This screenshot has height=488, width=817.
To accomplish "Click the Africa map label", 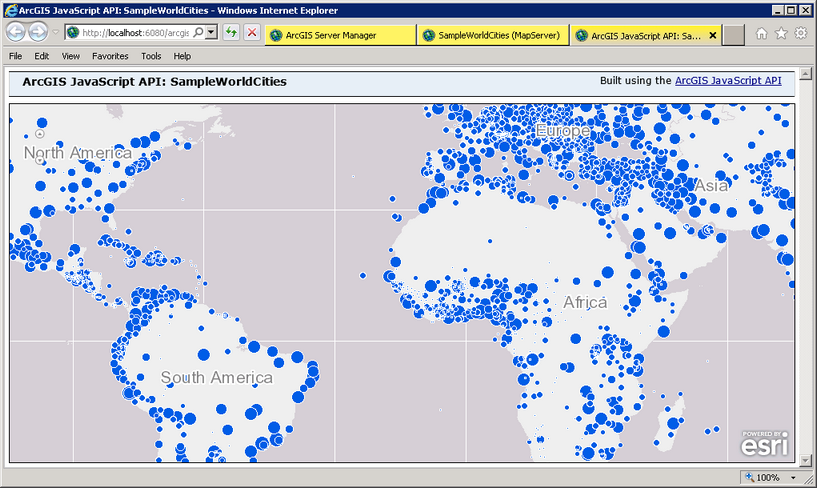I will pyautogui.click(x=585, y=302).
